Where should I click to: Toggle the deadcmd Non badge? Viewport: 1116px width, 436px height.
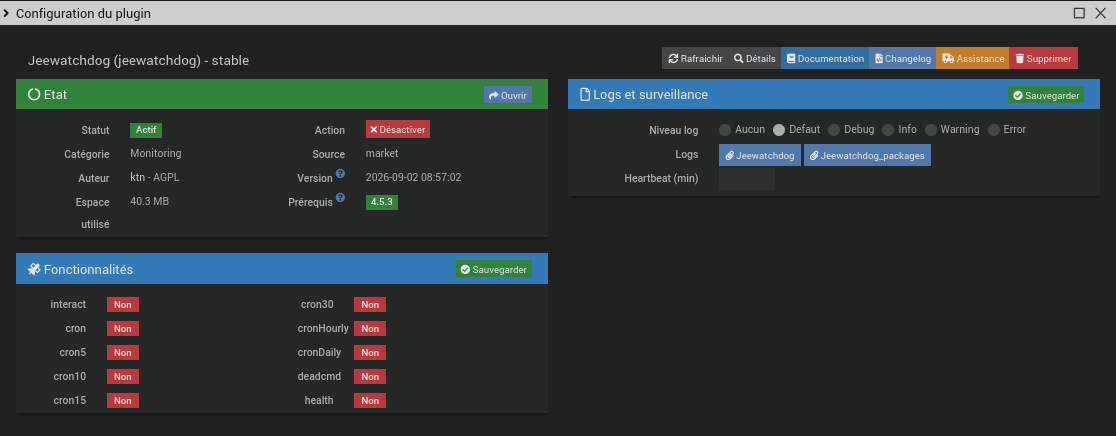pos(370,376)
